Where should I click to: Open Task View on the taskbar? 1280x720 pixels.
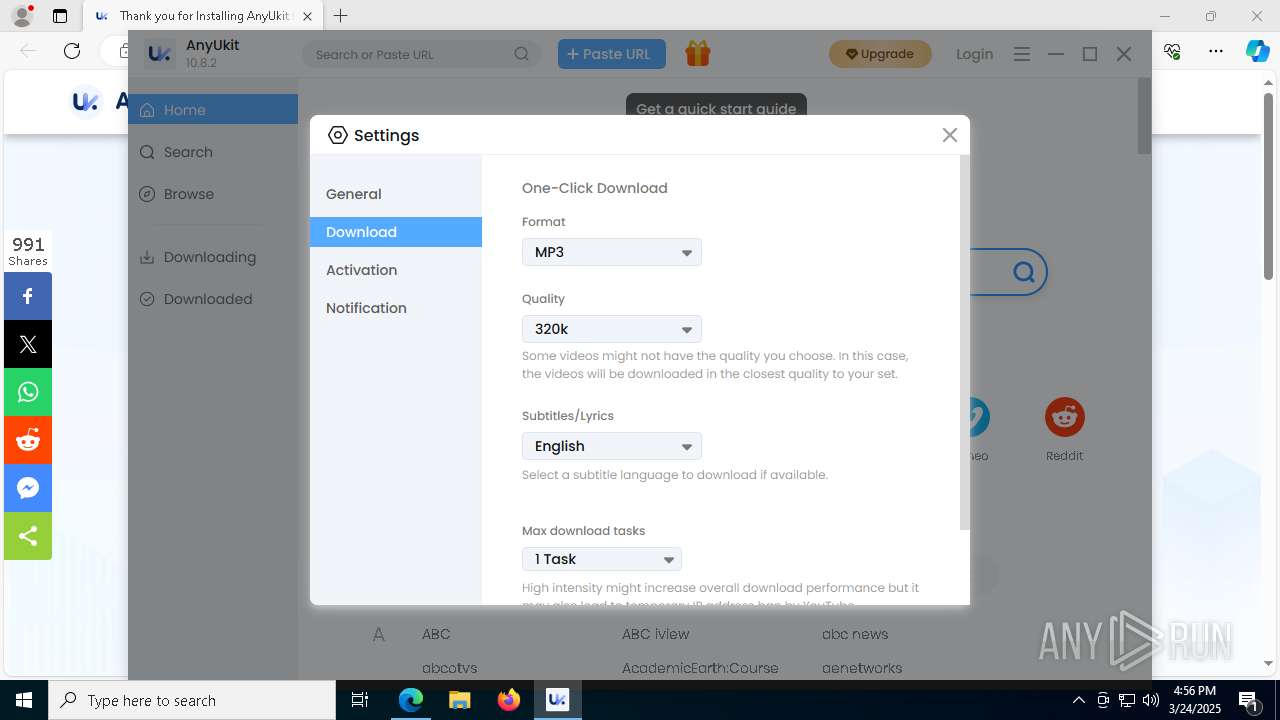click(360, 700)
